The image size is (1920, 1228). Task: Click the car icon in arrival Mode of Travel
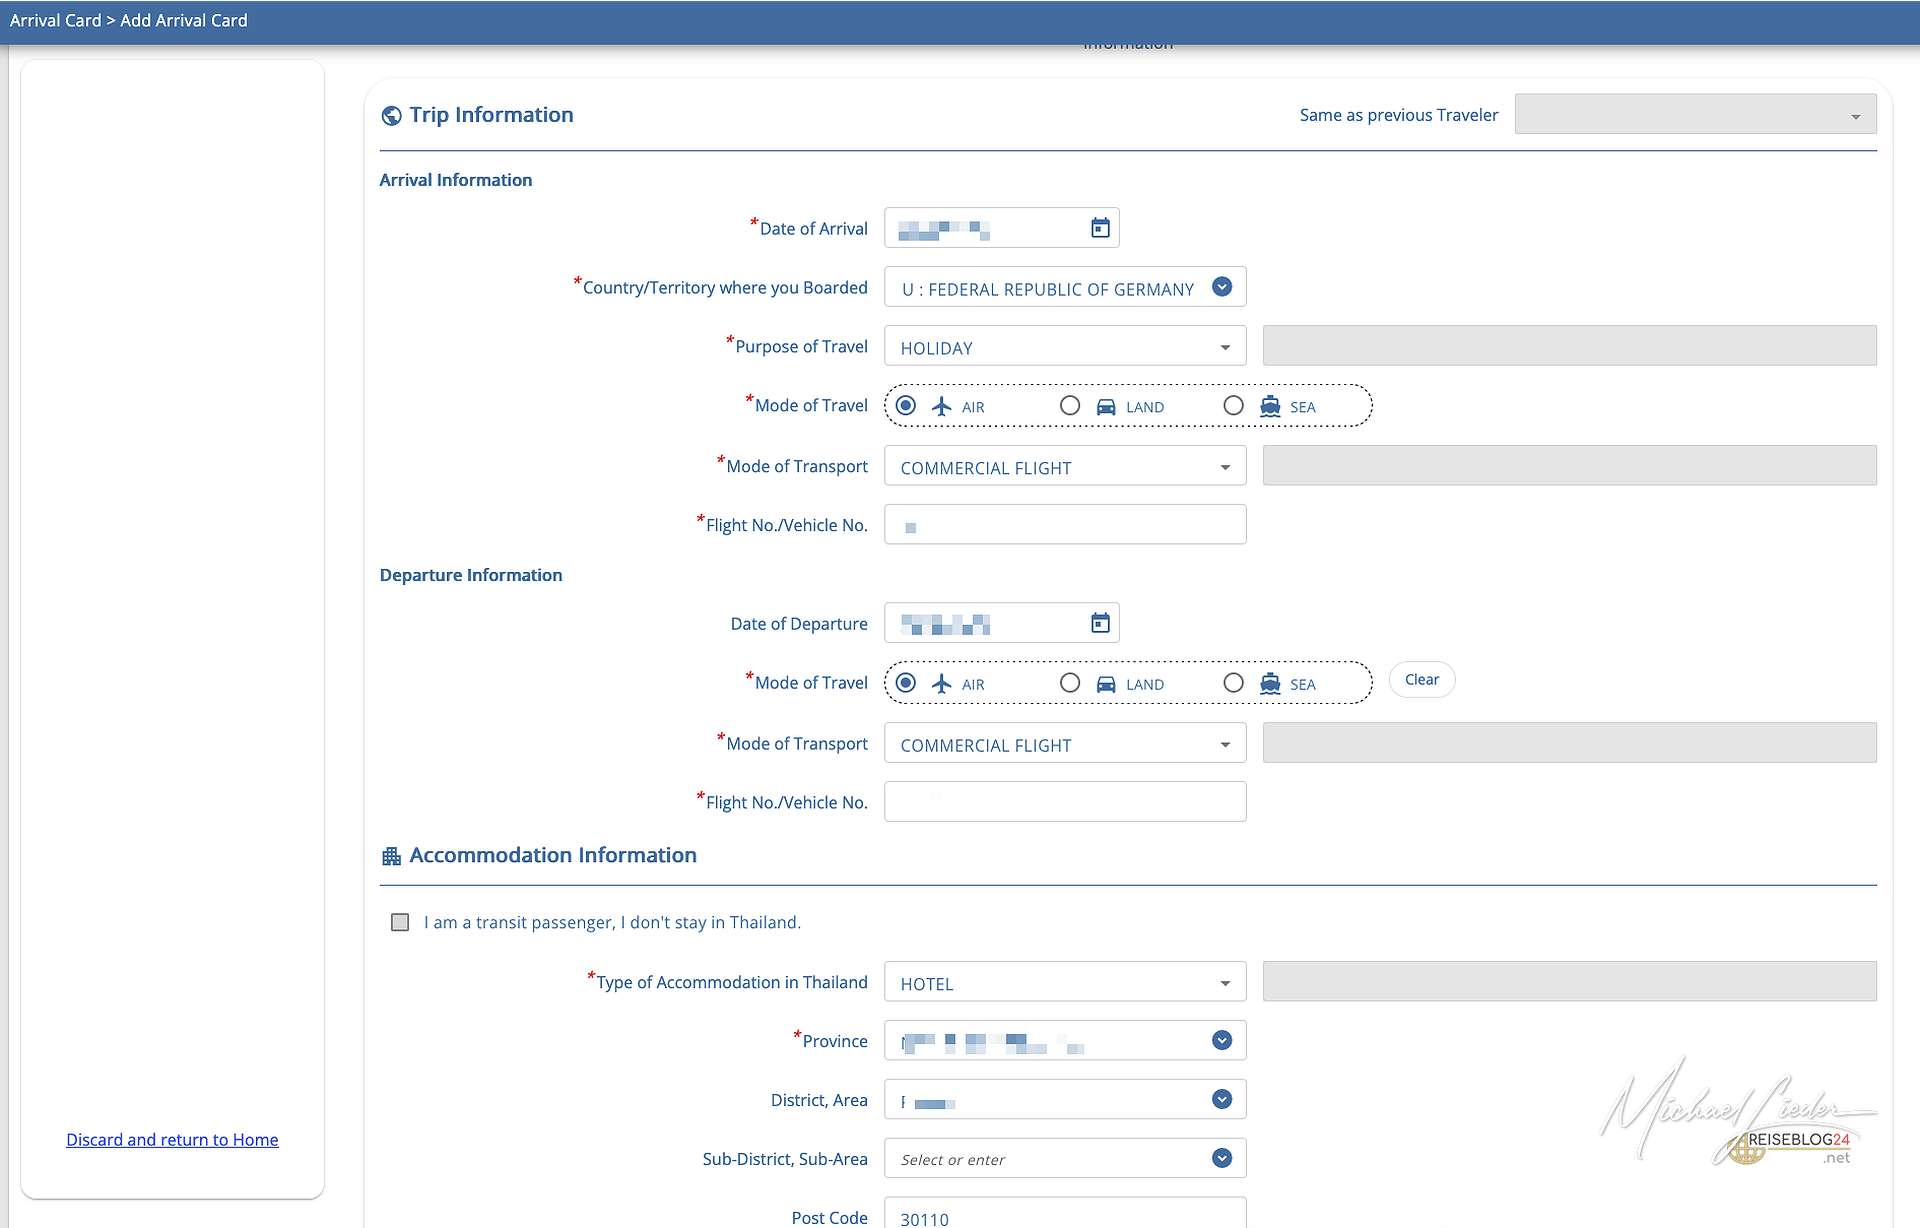[1106, 406]
